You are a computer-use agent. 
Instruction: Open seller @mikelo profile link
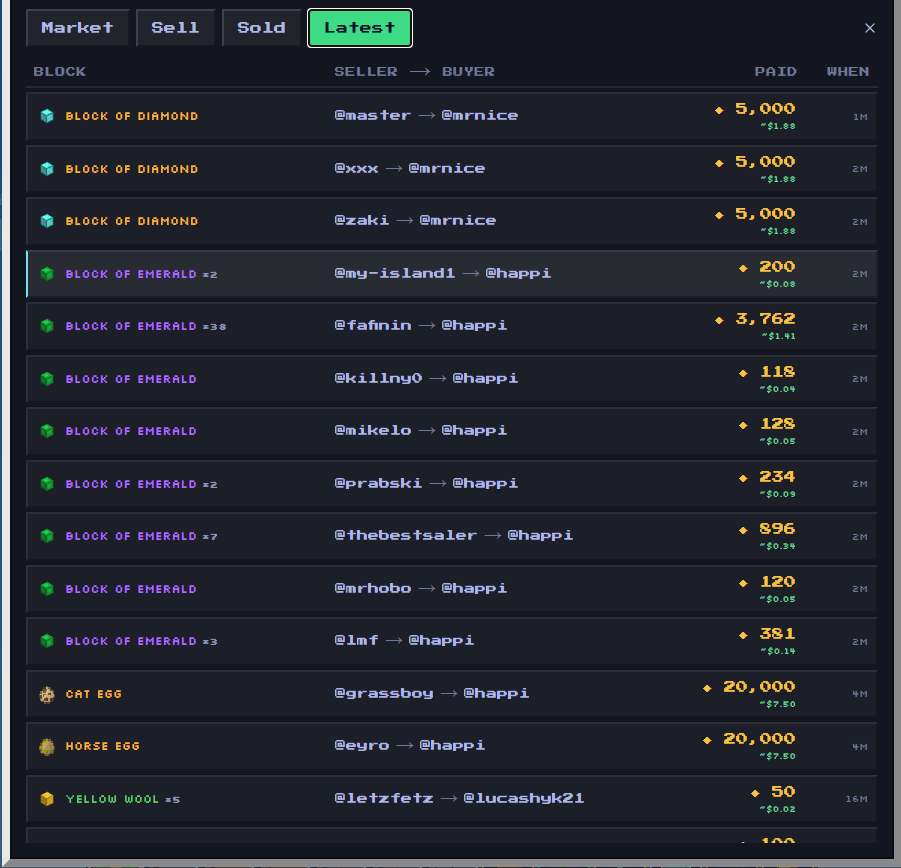pyautogui.click(x=373, y=430)
